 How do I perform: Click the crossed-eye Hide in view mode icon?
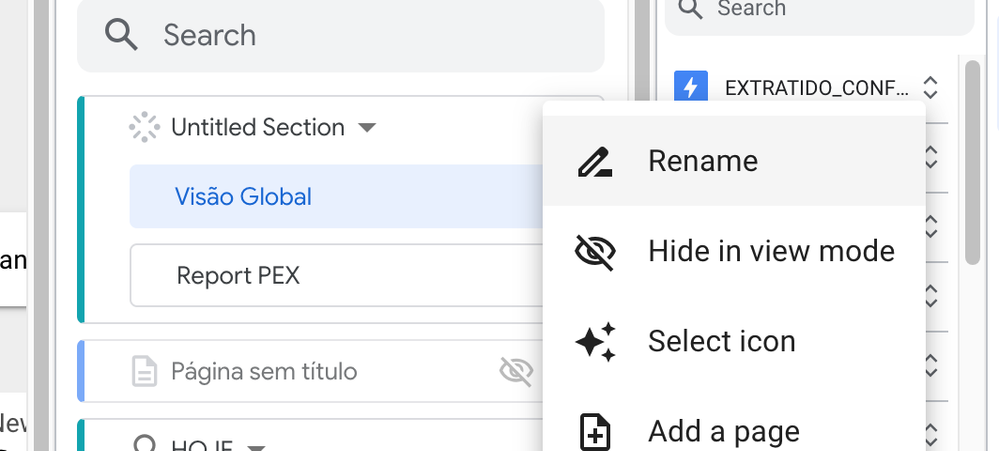coord(595,252)
